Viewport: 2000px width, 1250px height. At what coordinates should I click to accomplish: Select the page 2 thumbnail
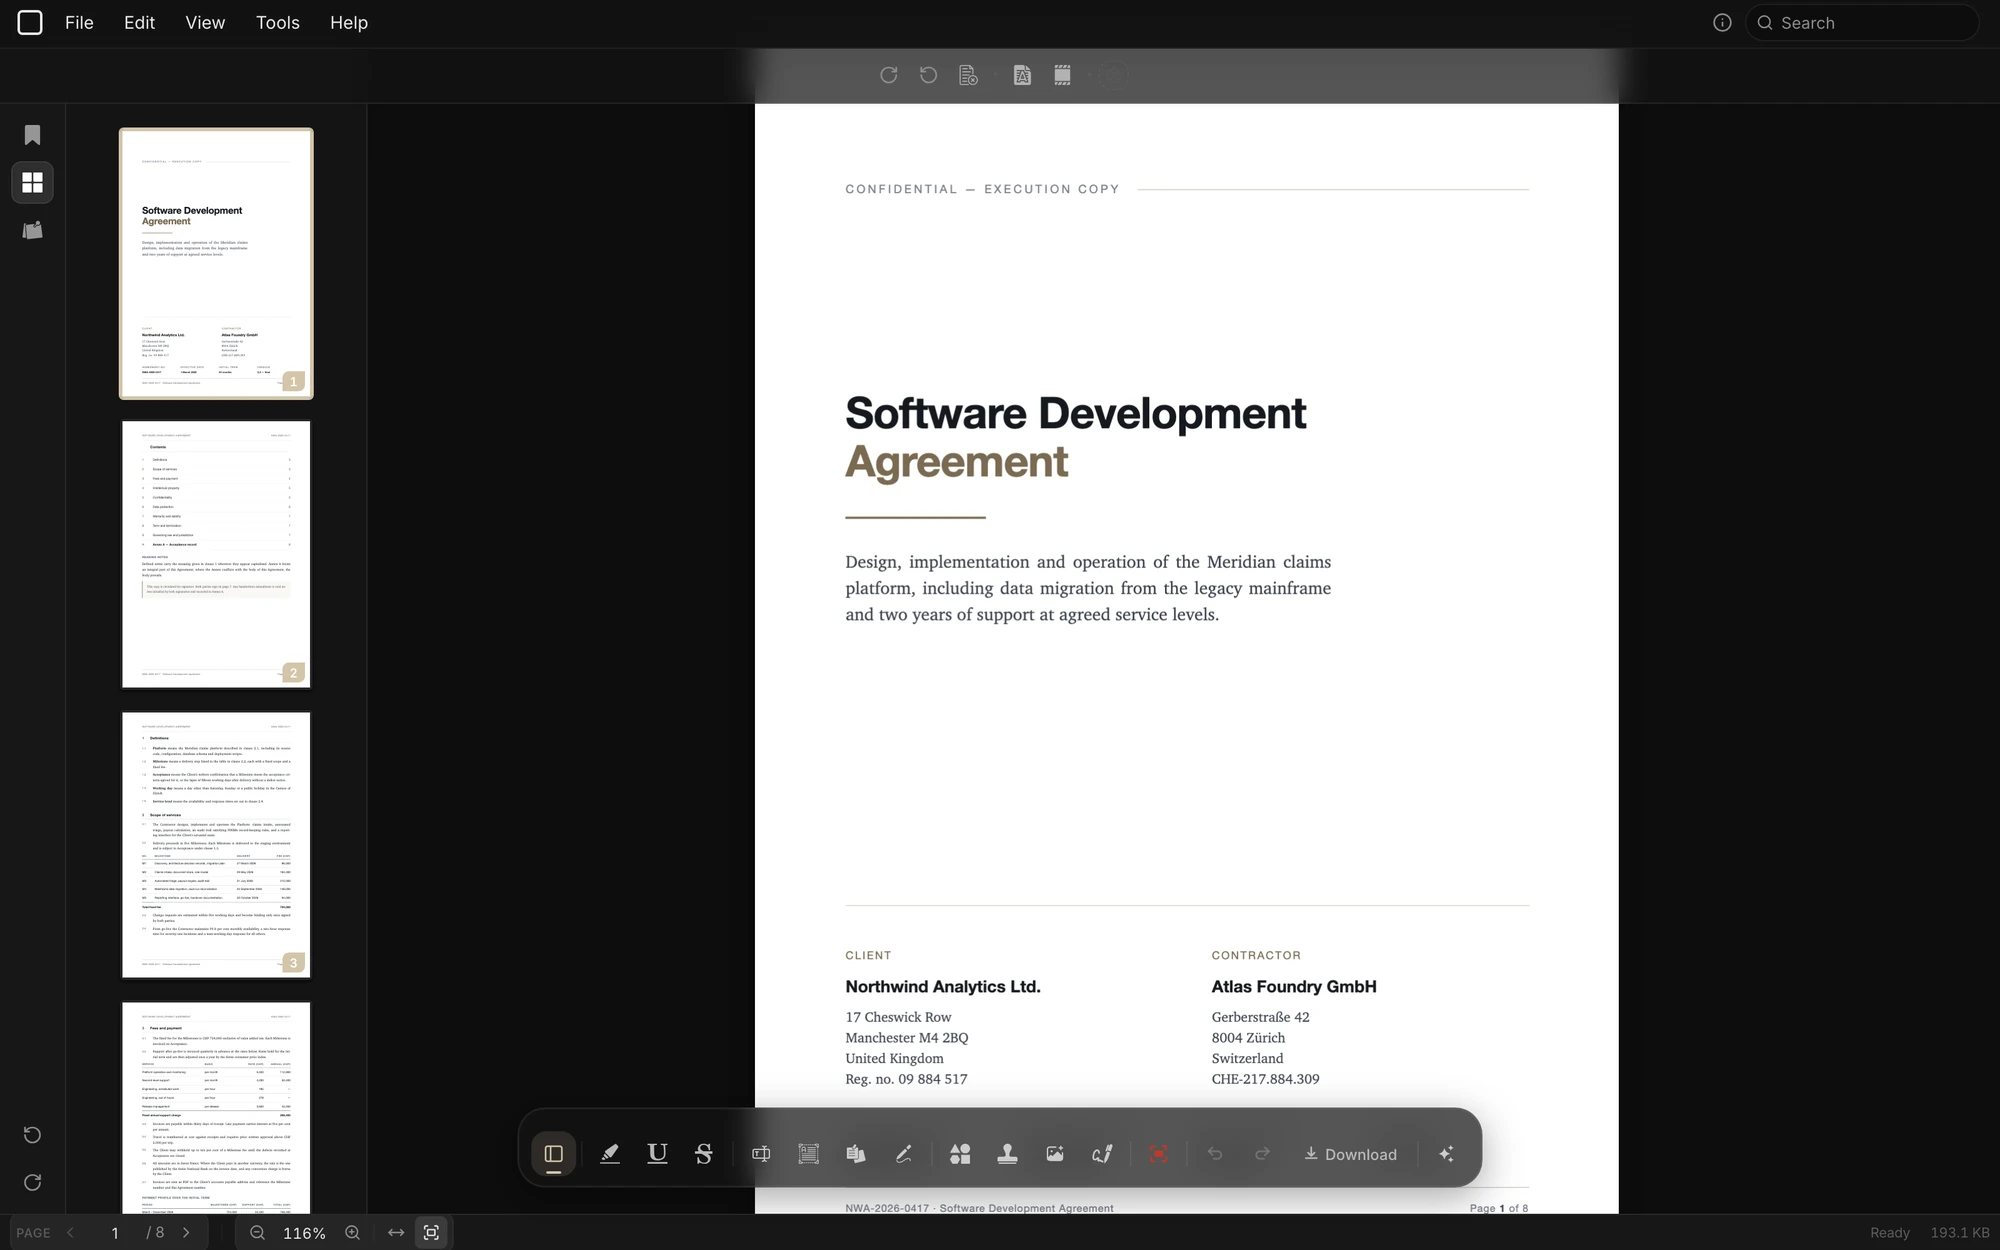tap(216, 554)
